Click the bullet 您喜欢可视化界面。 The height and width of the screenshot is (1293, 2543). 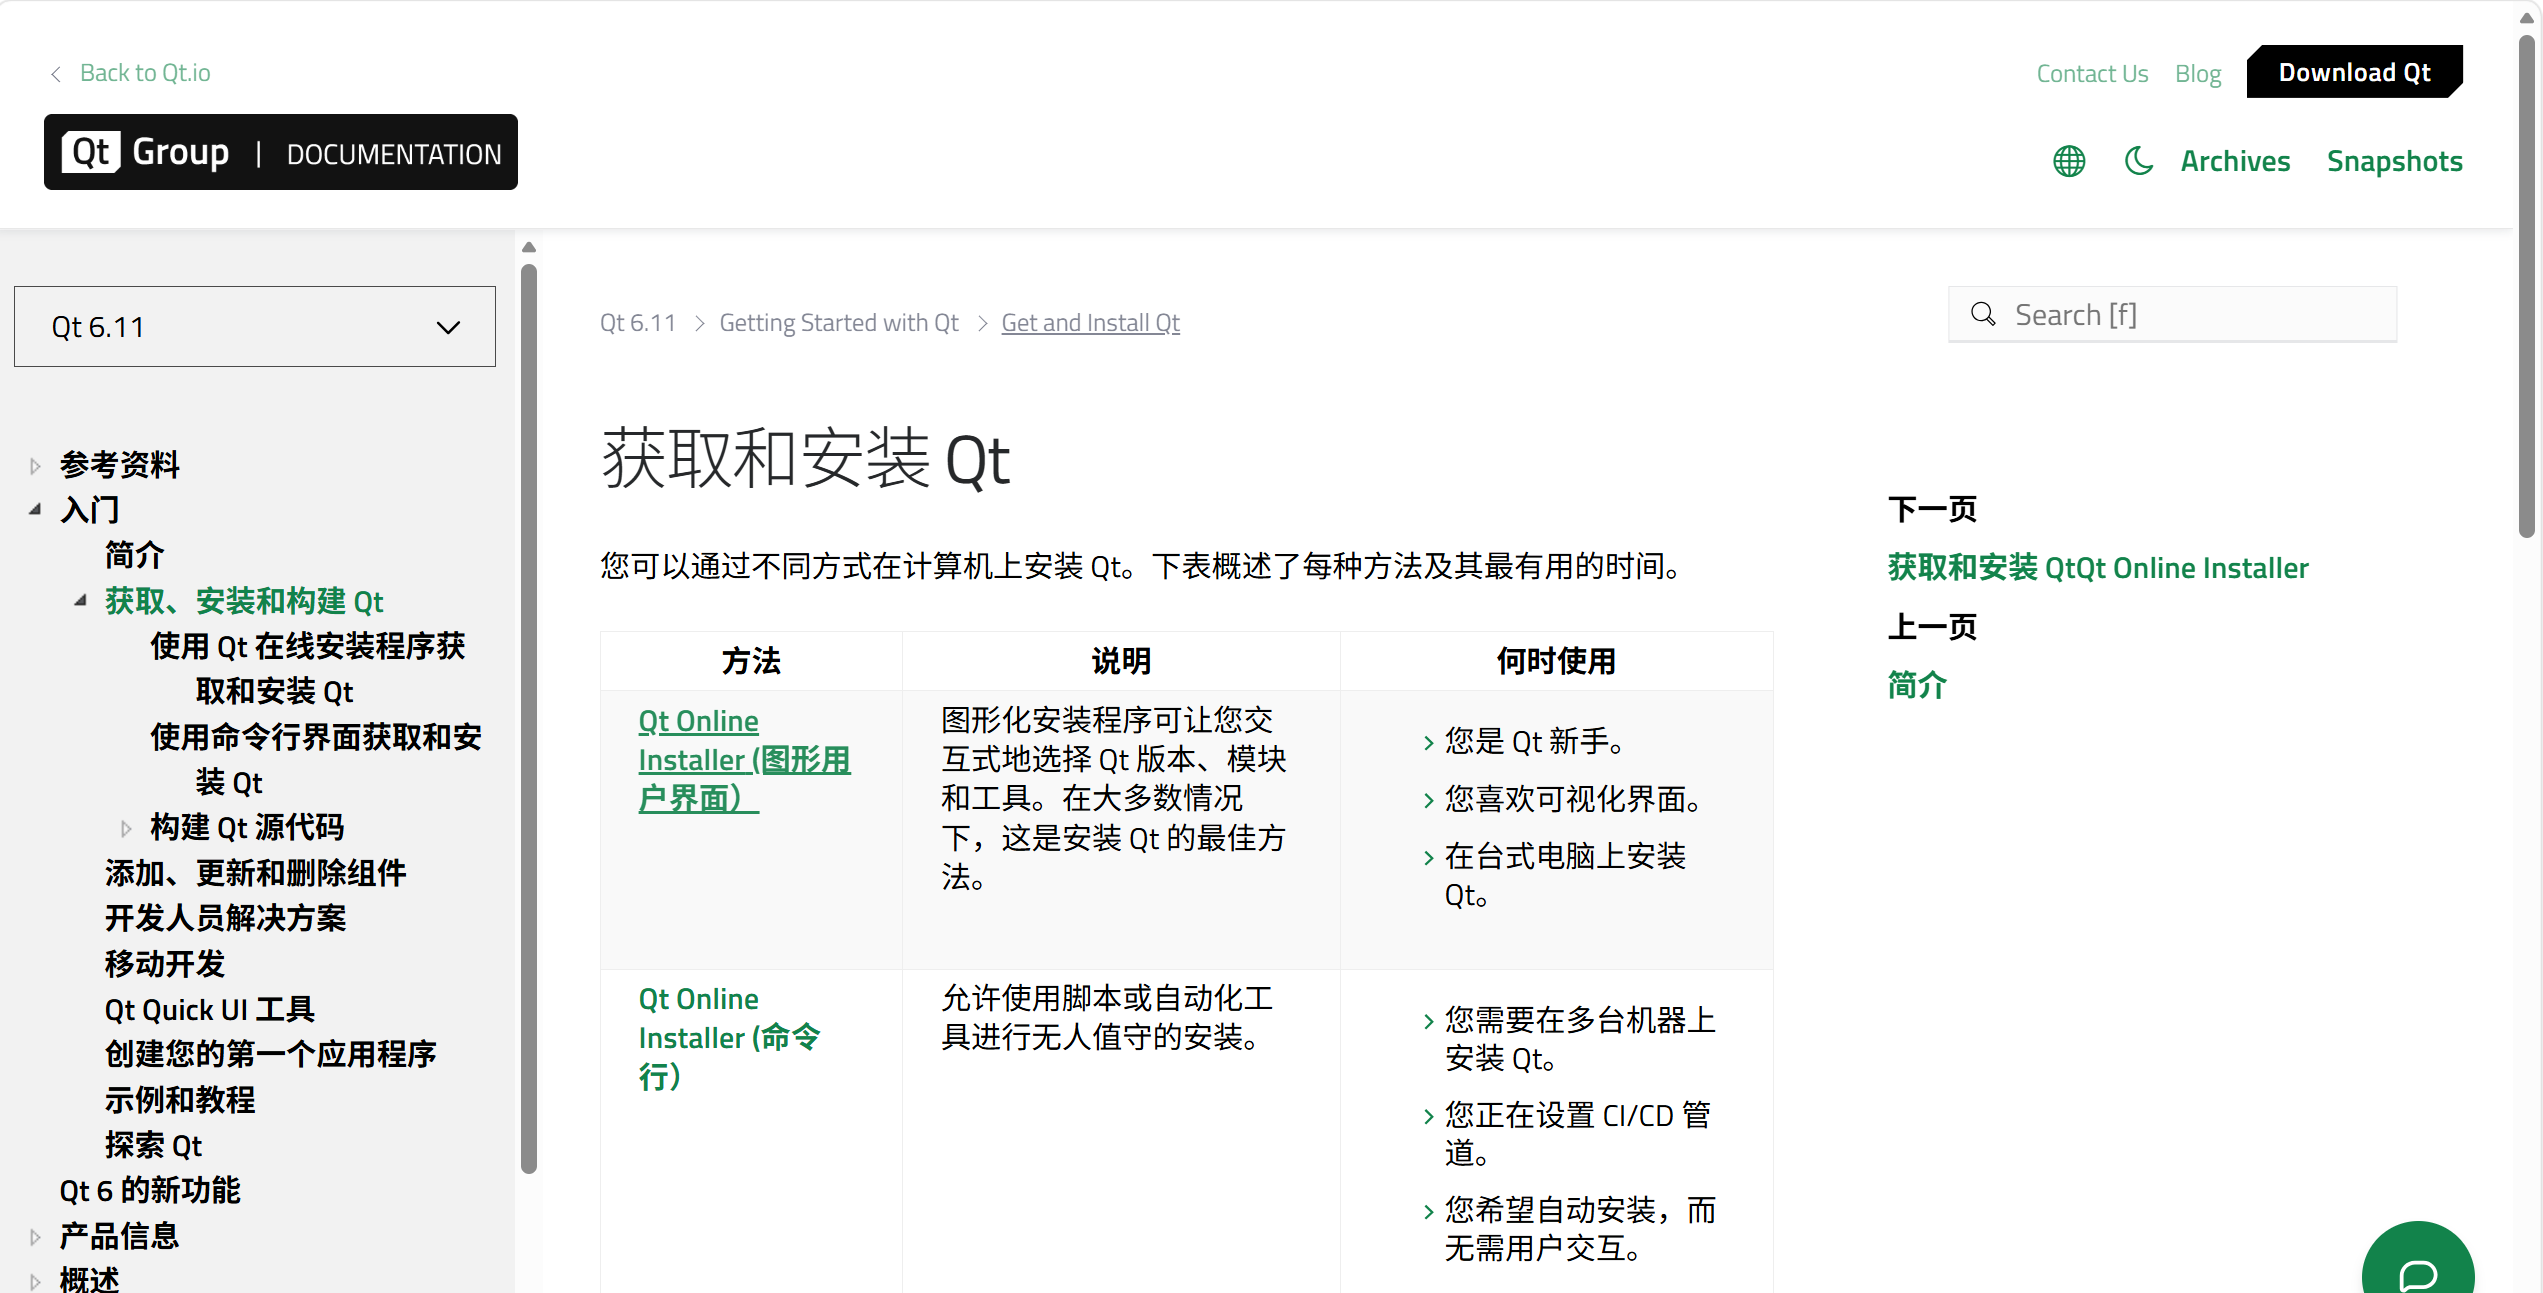[x=1573, y=799]
